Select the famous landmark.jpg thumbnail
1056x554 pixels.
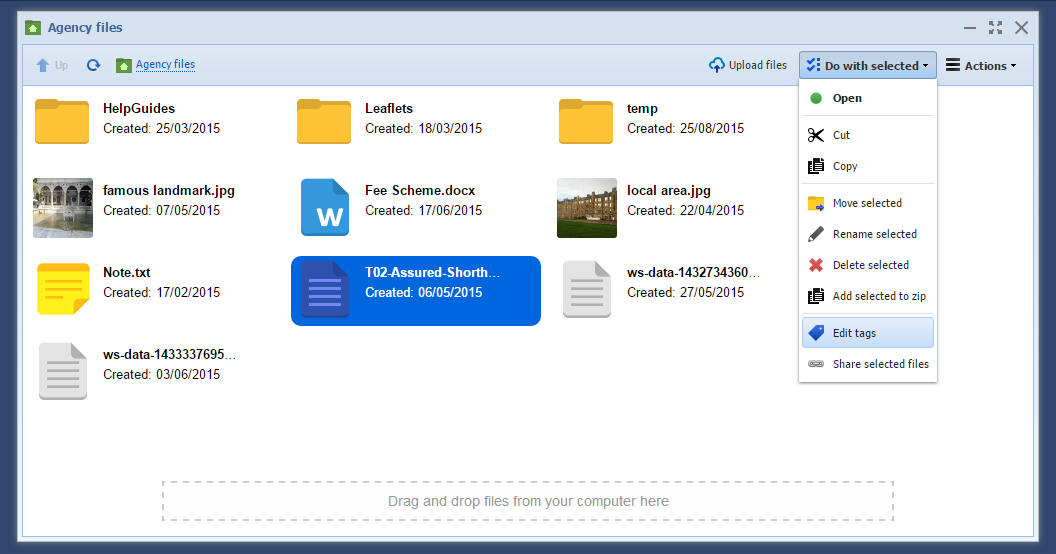point(63,208)
